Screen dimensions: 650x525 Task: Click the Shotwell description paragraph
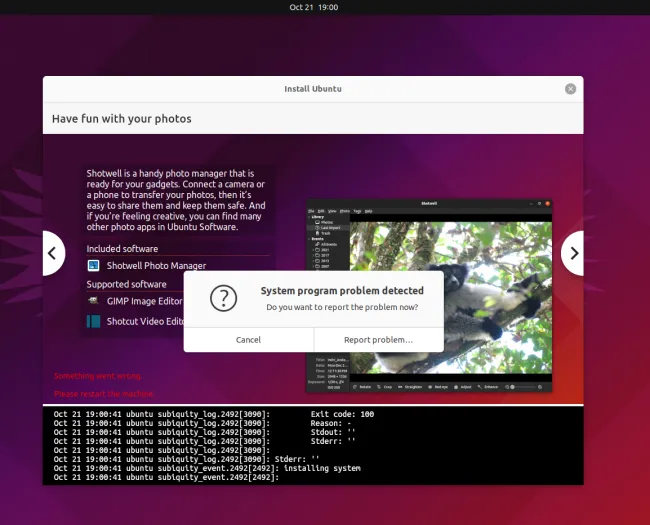click(x=176, y=200)
